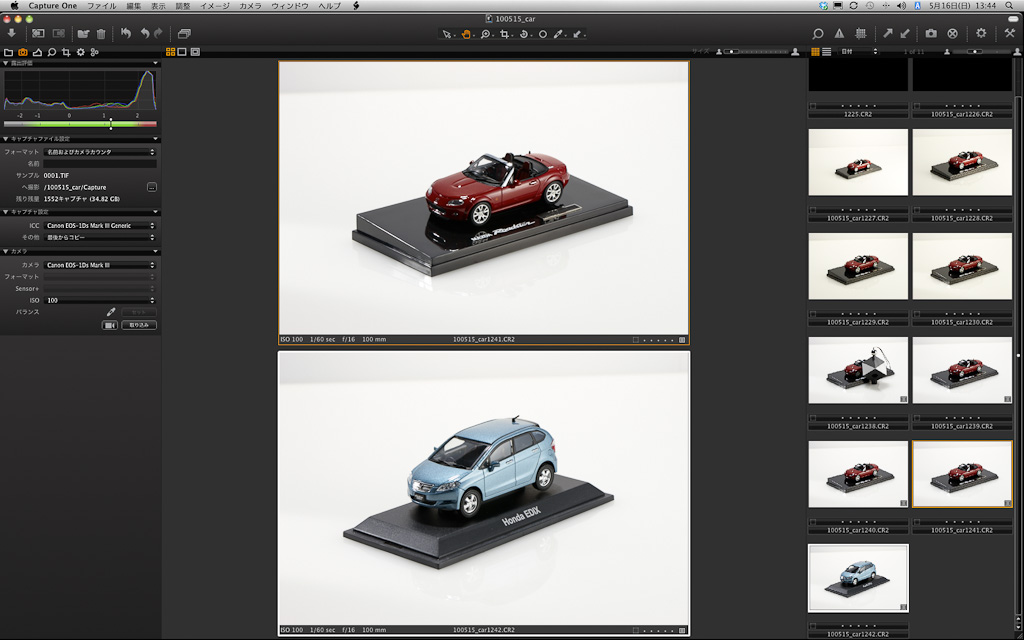The width and height of the screenshot is (1024, 640).
Task: Select thumbnail 100515_car1238.CR2
Action: click(858, 370)
